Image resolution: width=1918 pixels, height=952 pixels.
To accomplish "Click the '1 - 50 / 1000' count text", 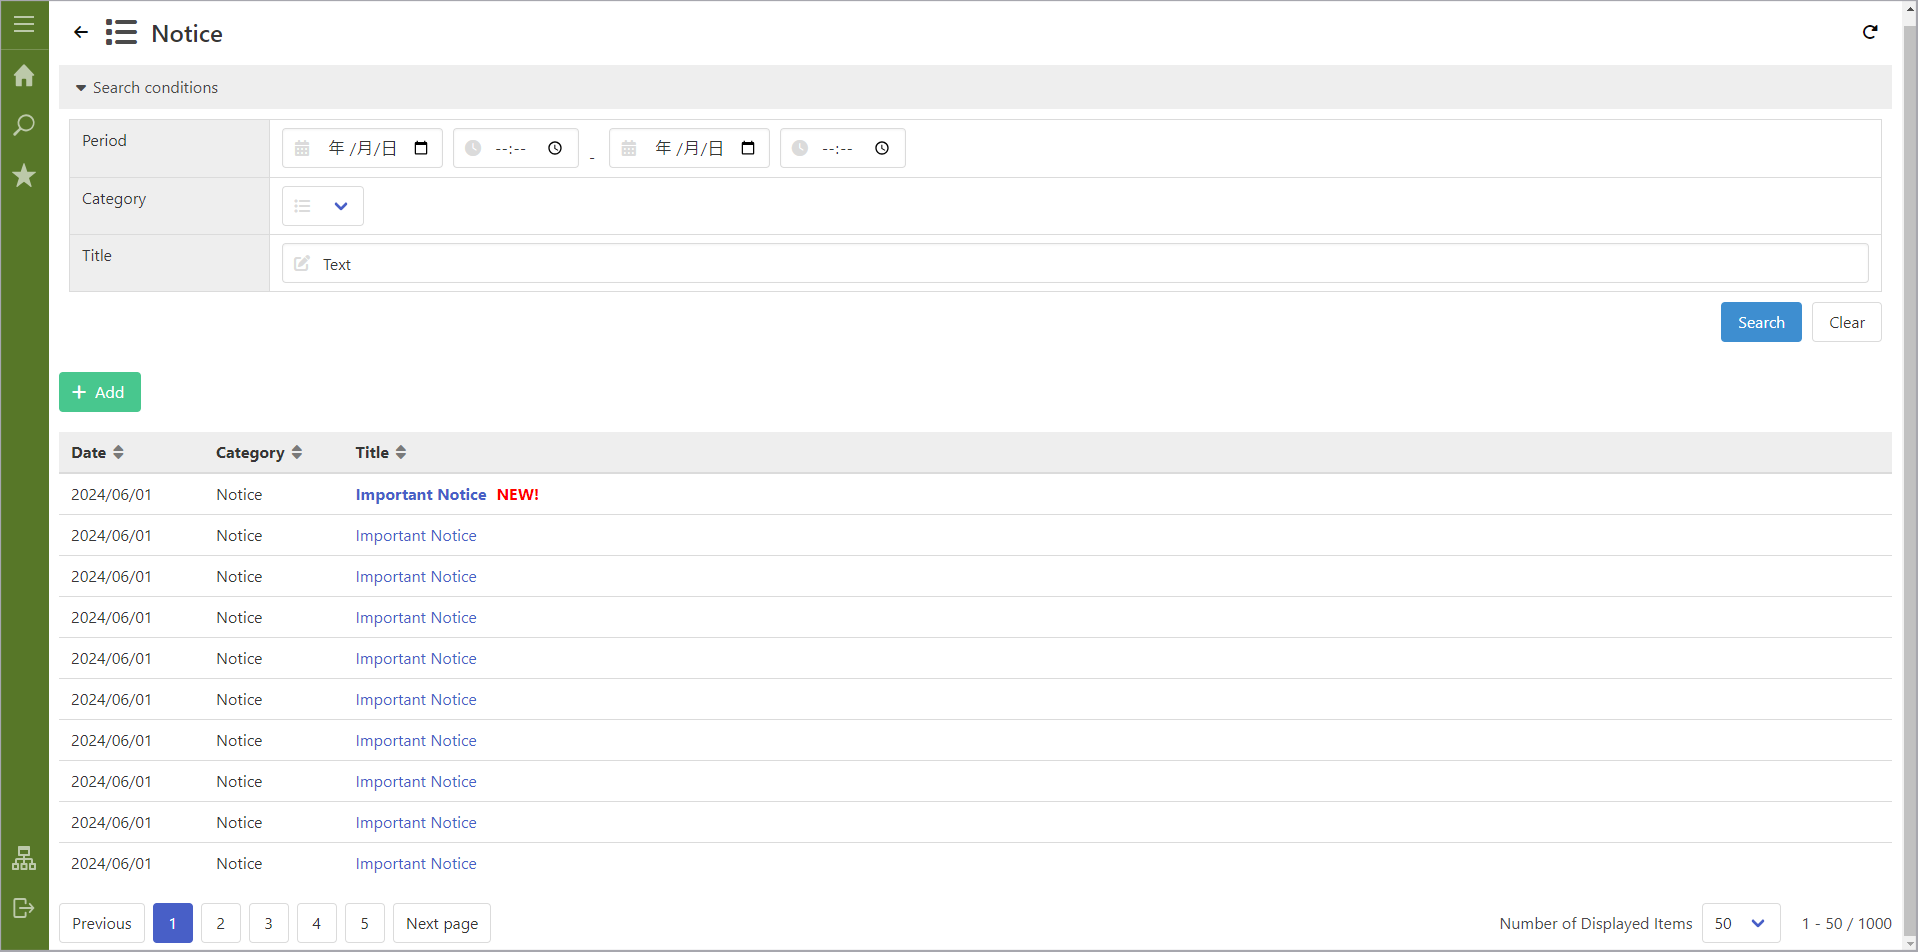I will coord(1847,923).
